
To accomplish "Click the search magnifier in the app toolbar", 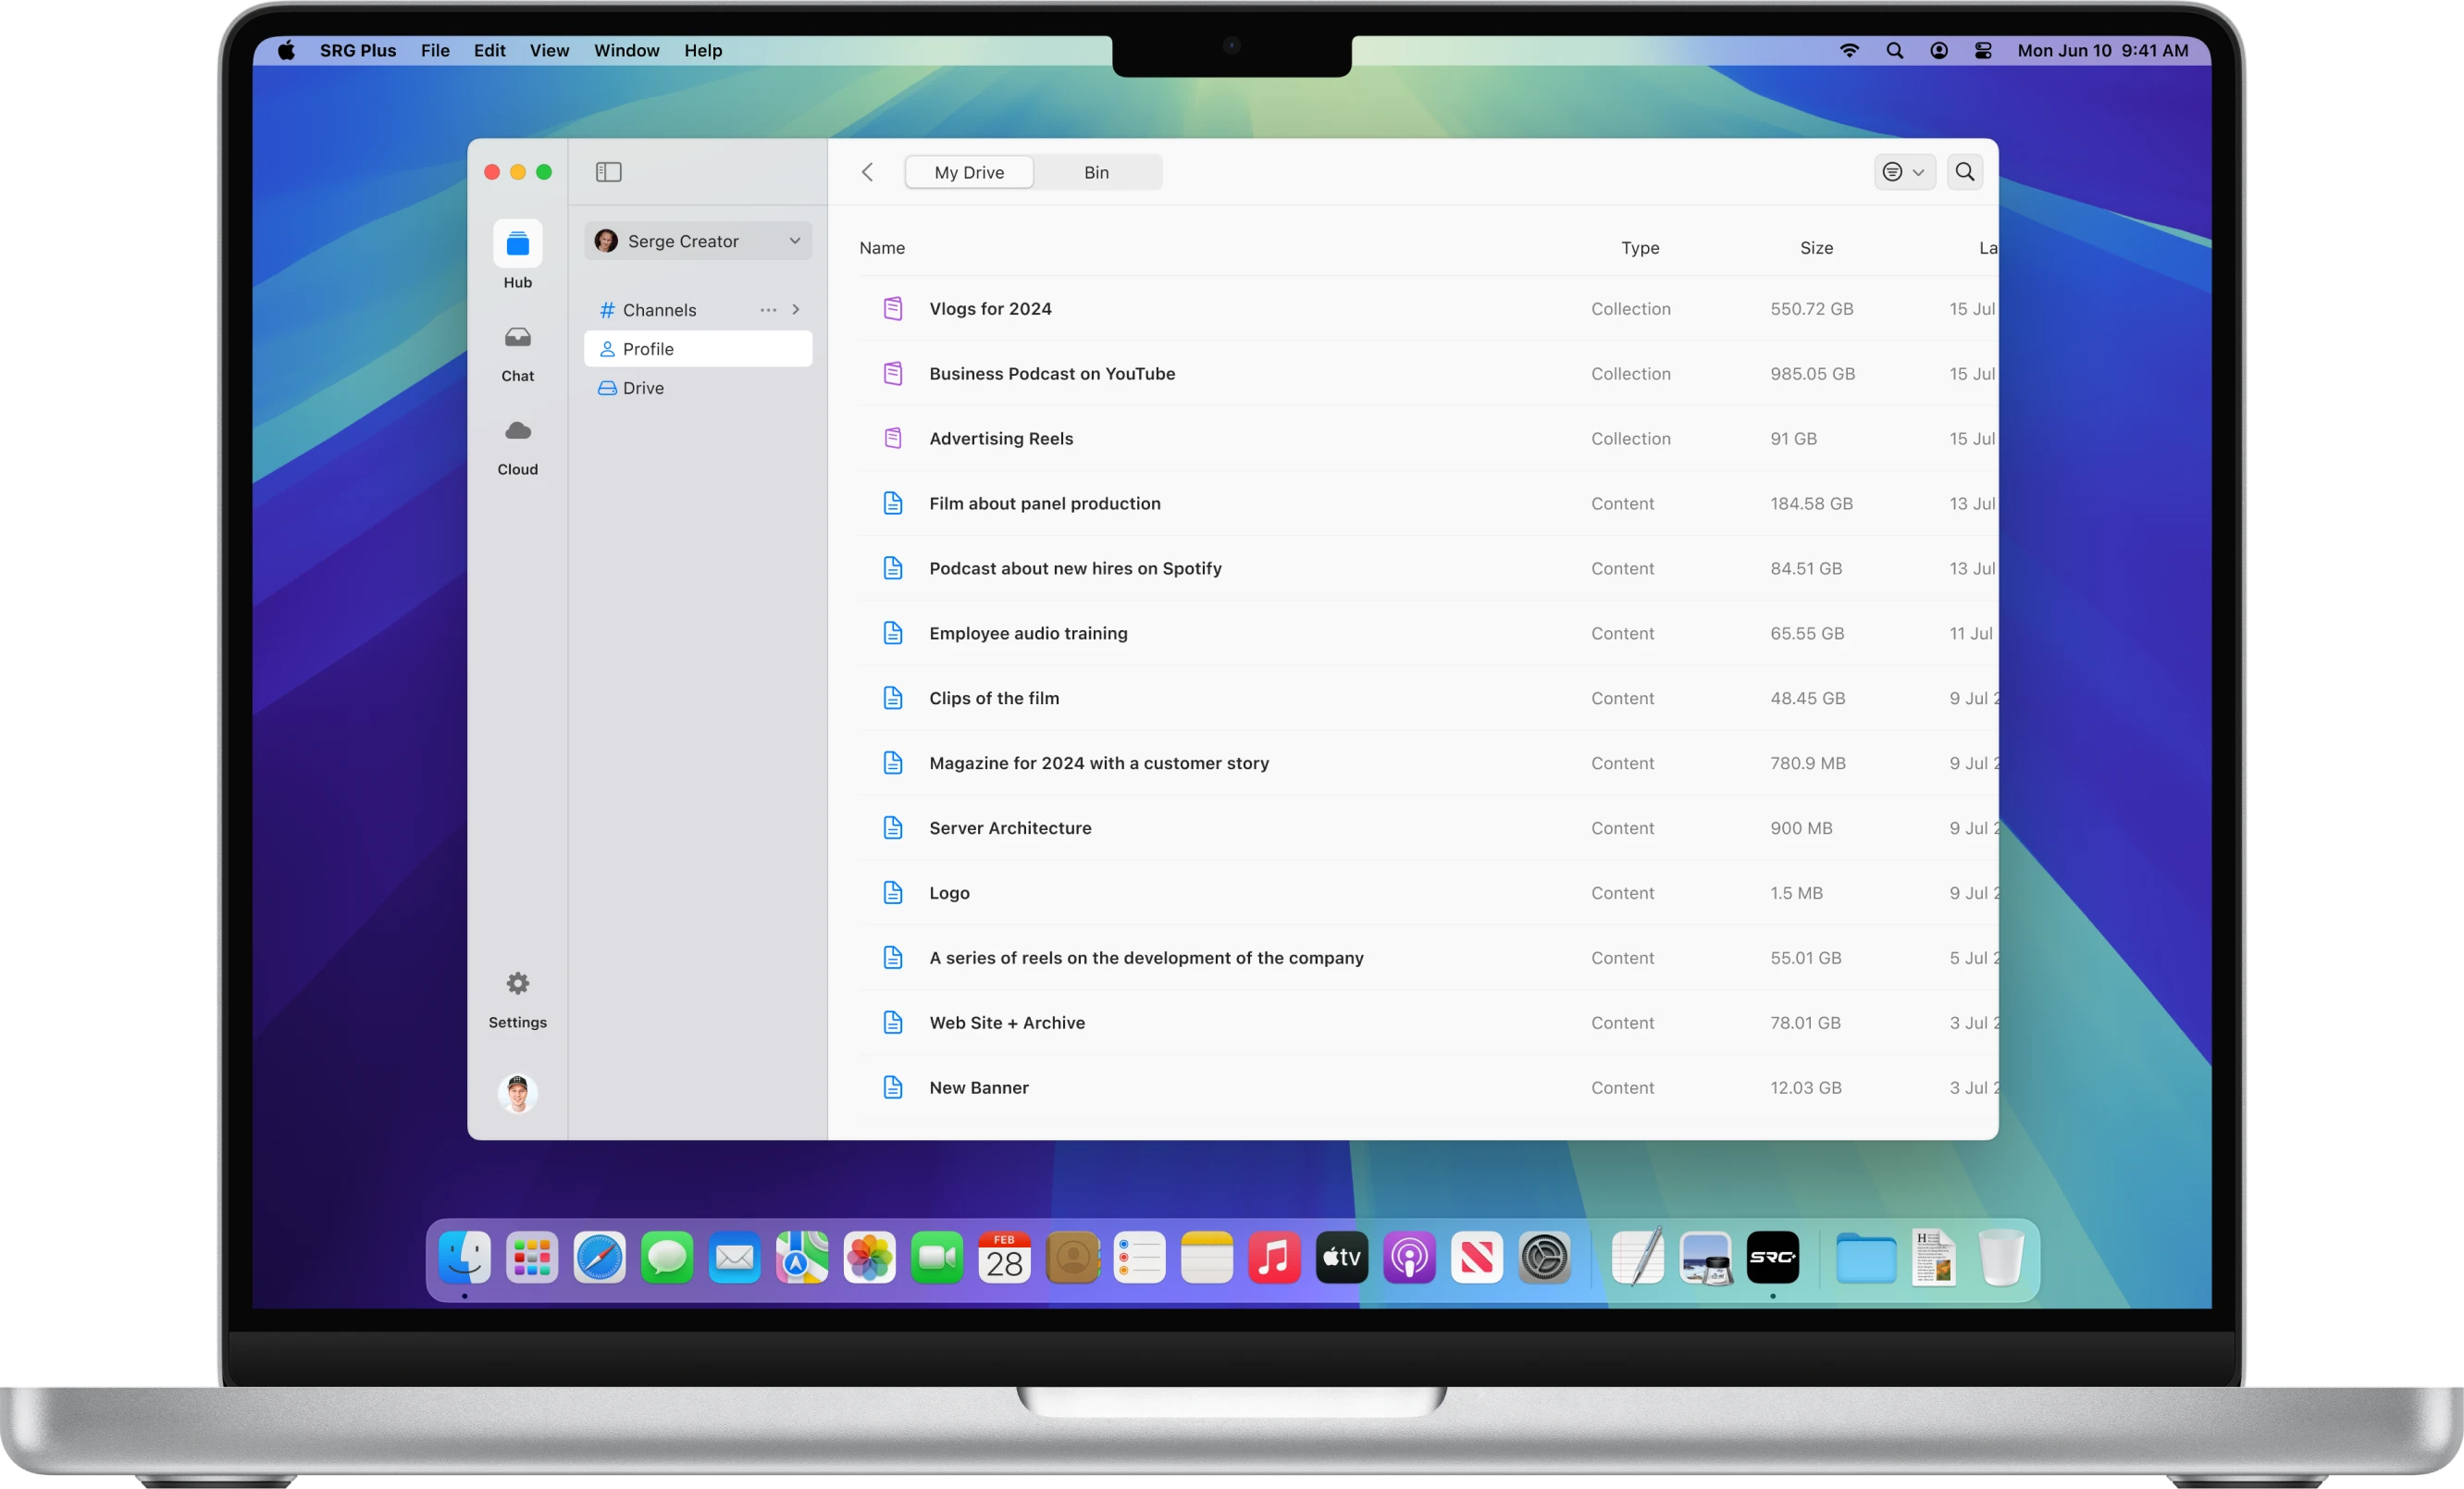I will tap(1964, 172).
